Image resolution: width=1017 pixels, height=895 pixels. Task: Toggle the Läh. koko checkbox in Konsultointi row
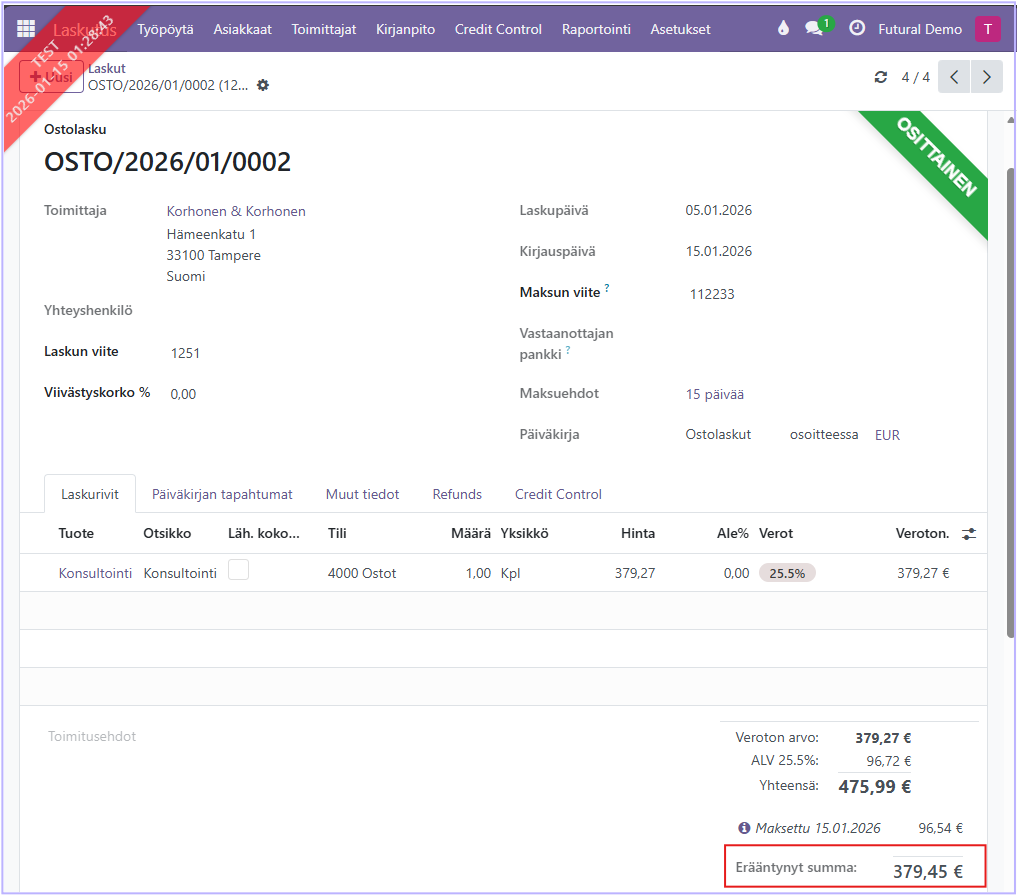238,570
